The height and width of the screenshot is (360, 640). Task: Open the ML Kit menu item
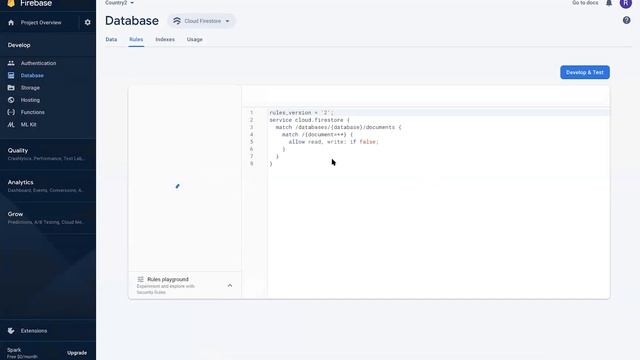(29, 124)
